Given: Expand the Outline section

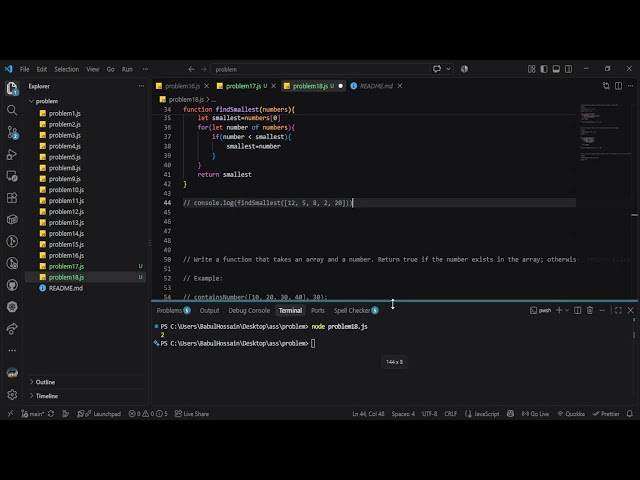Looking at the screenshot, I should coord(45,382).
